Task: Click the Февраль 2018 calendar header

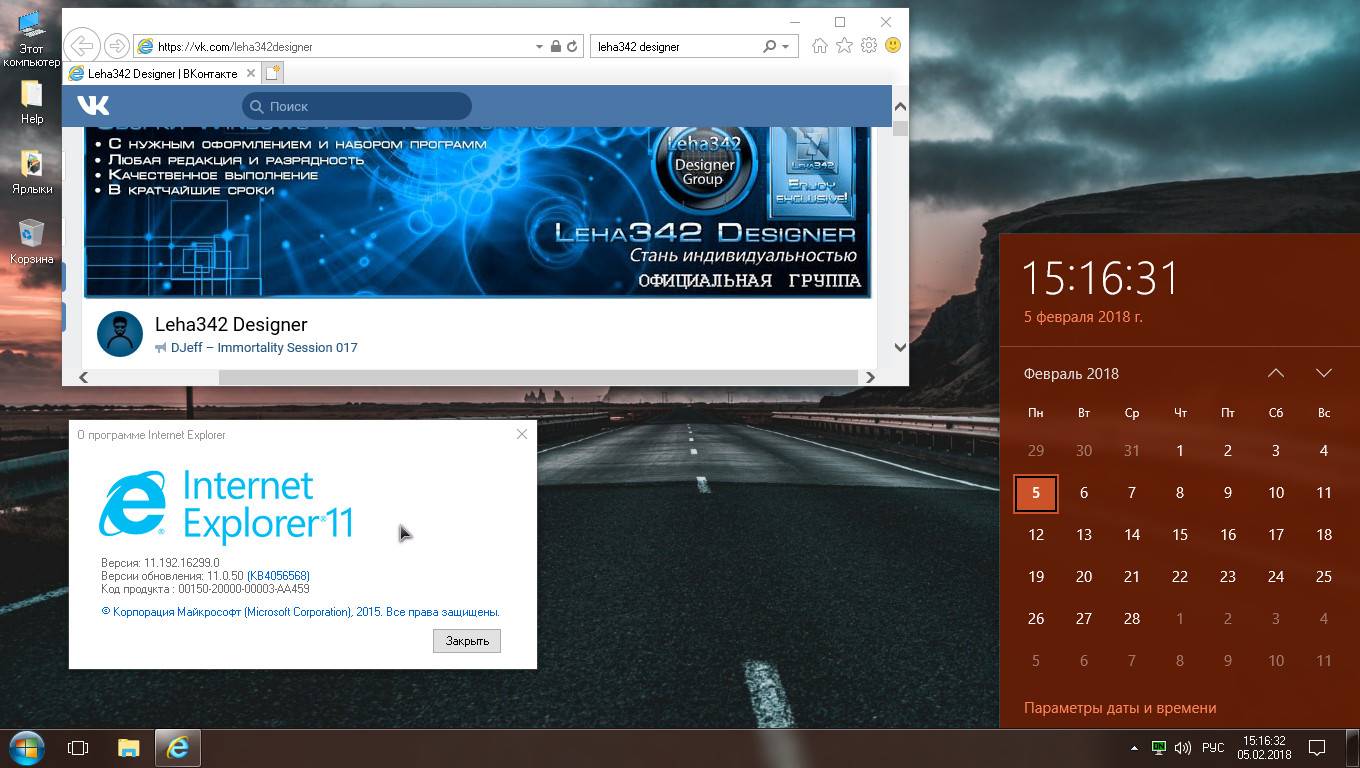Action: click(1071, 374)
